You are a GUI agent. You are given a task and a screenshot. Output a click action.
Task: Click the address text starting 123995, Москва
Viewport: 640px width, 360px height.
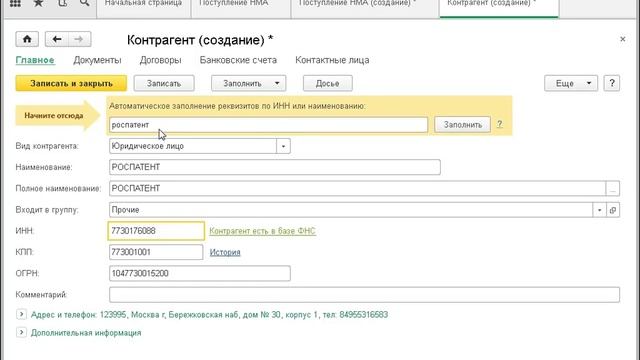(244, 315)
